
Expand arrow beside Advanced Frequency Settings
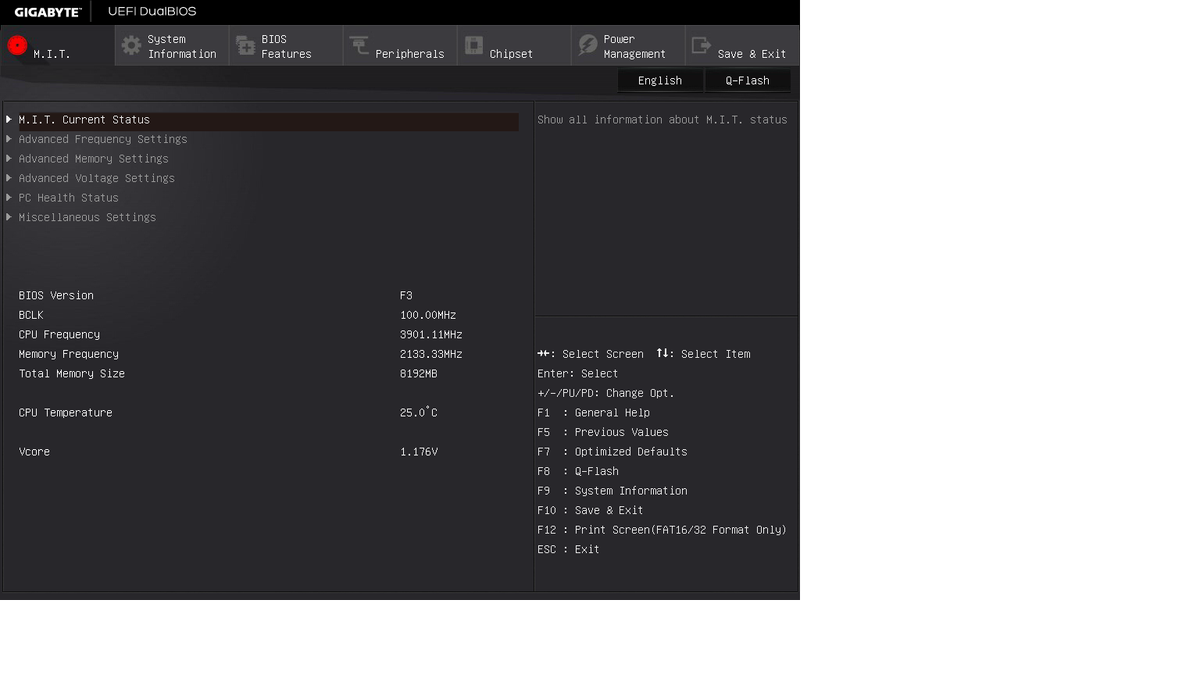pyautogui.click(x=9, y=139)
